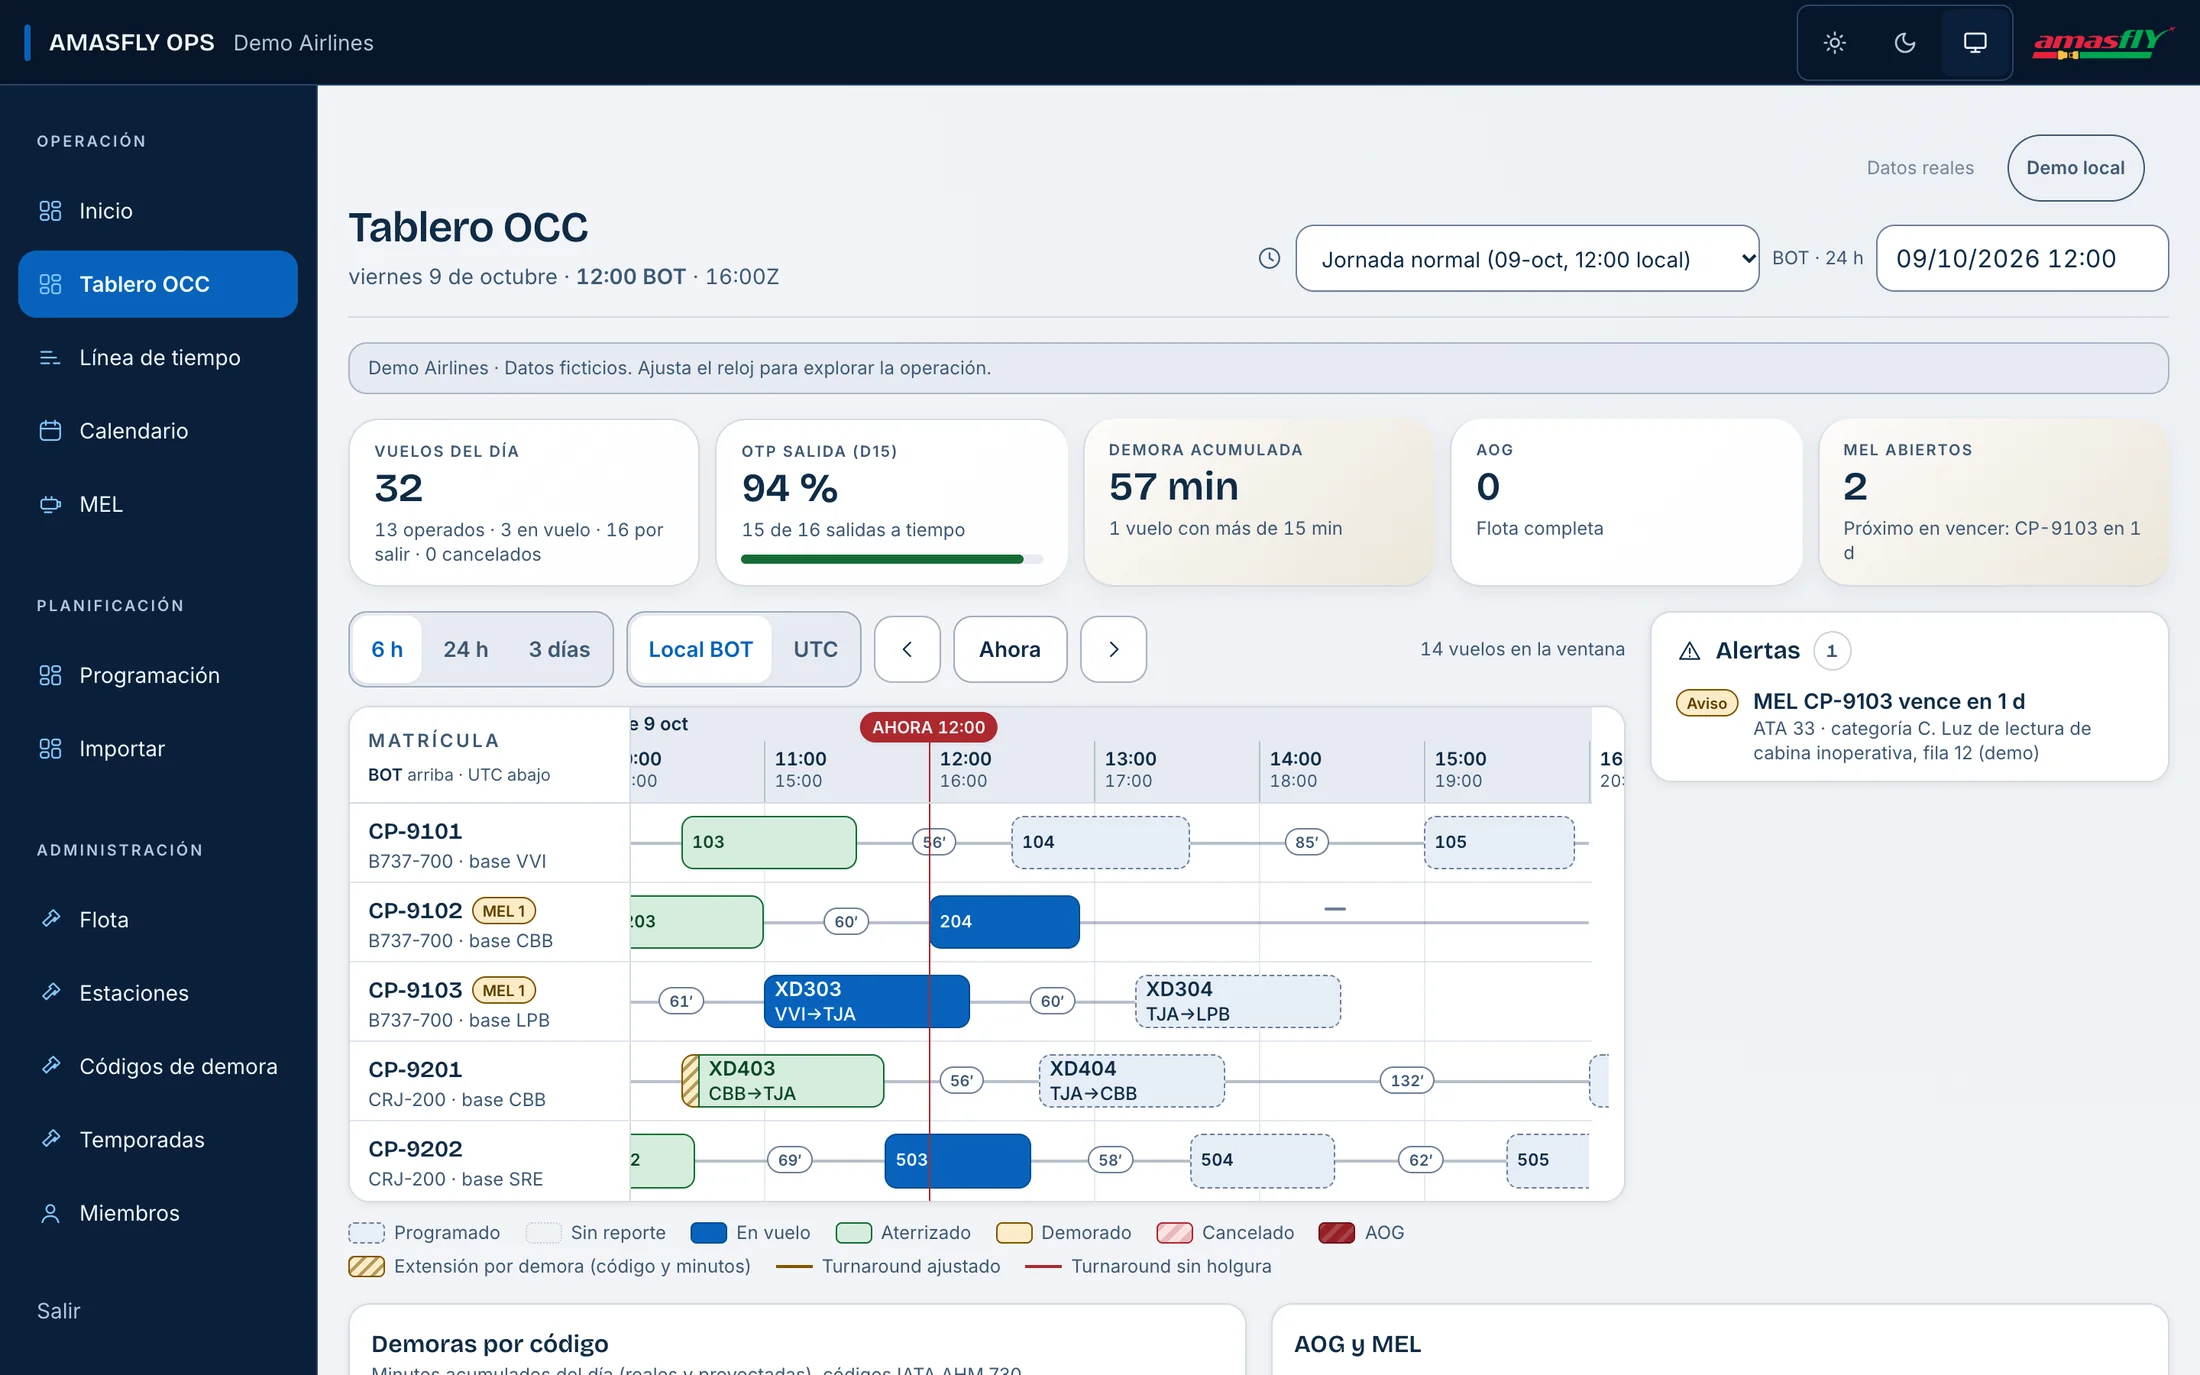
Task: Click Salir to log out
Action: click(x=59, y=1311)
